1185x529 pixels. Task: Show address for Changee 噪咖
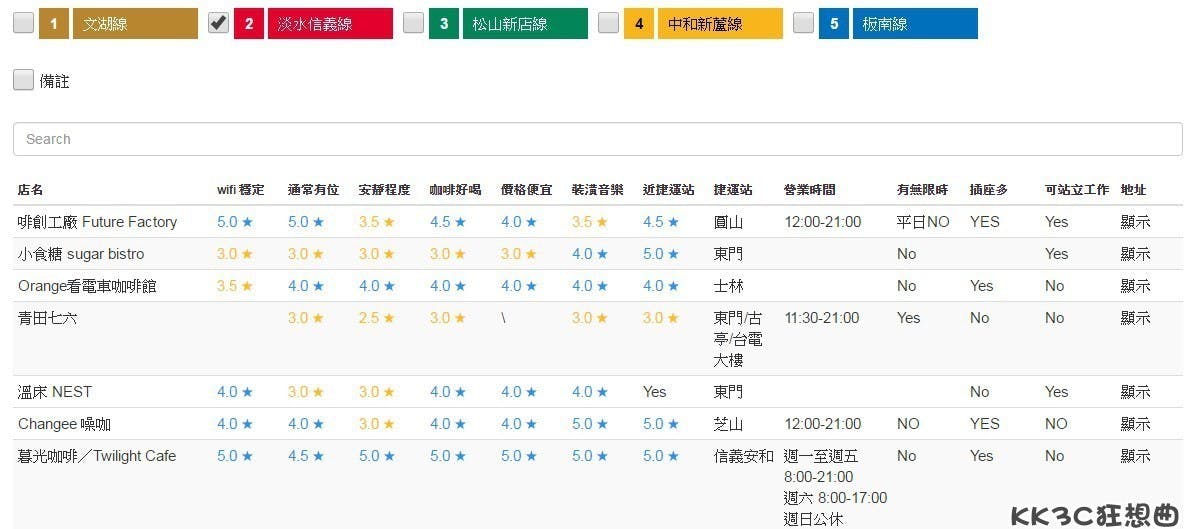[1135, 424]
